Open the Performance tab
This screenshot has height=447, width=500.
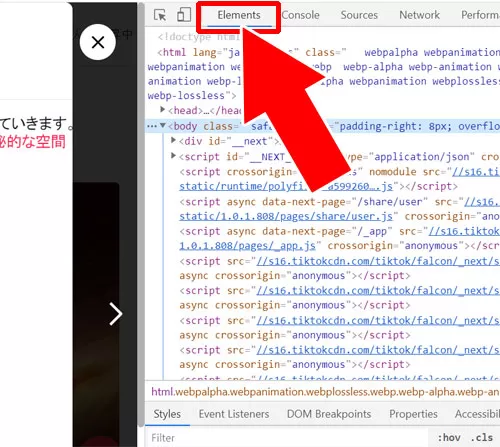pos(480,15)
